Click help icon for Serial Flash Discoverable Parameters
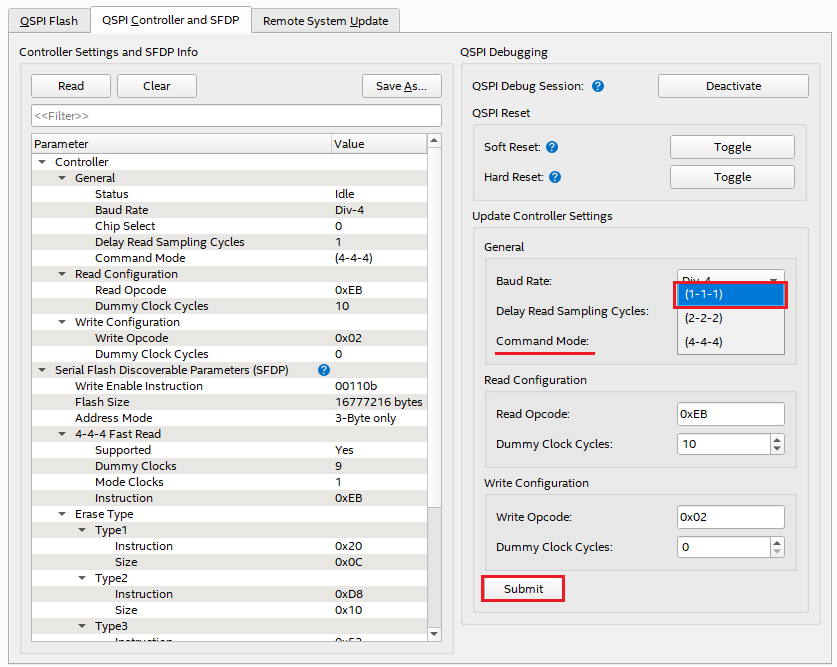Screen dimensions: 837x667 pyautogui.click(x=324, y=370)
